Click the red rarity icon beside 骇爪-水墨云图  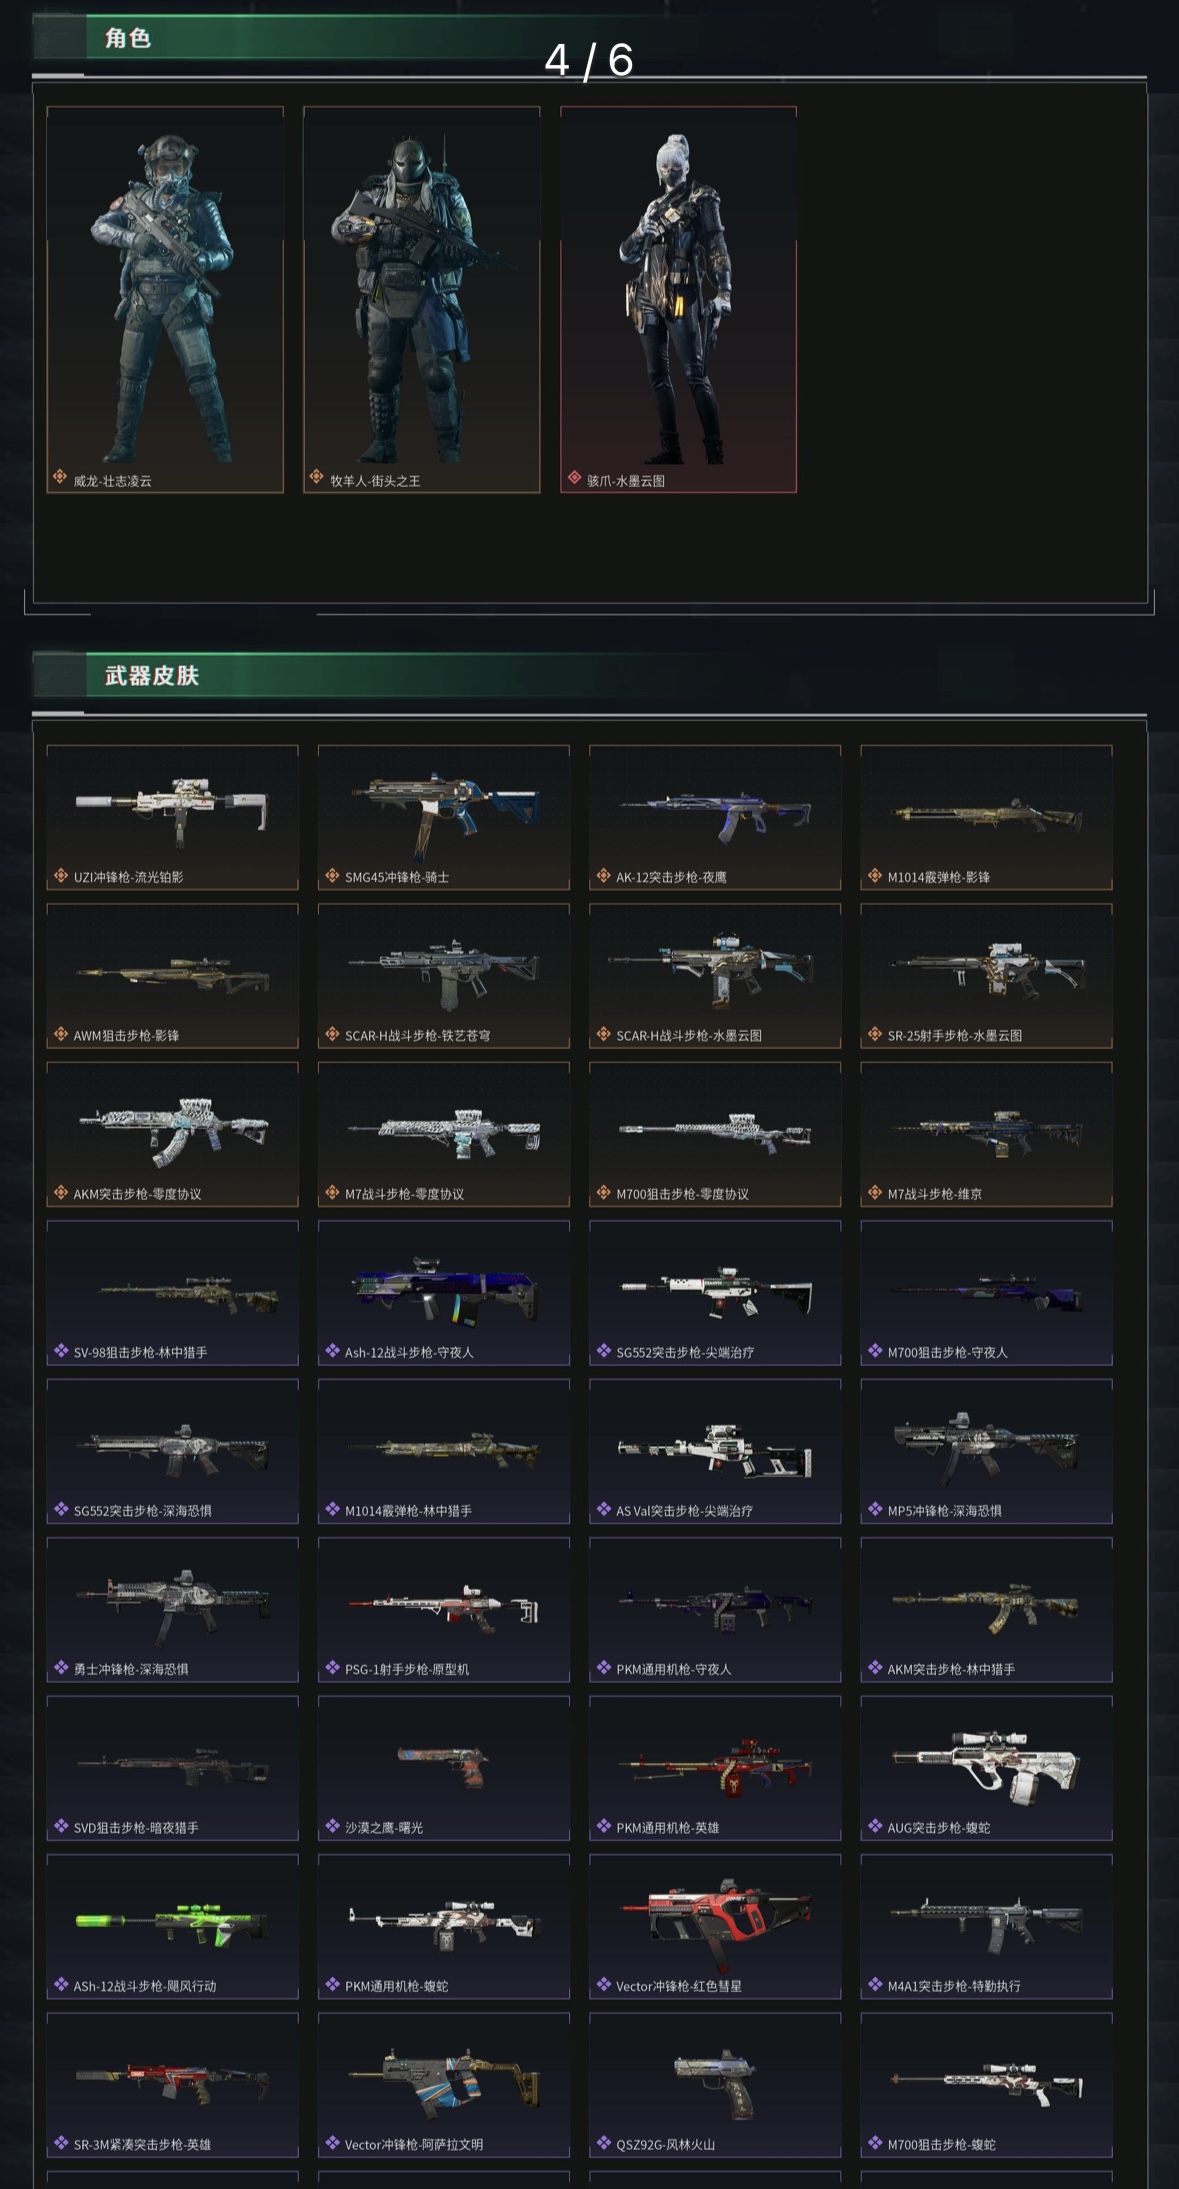[574, 478]
